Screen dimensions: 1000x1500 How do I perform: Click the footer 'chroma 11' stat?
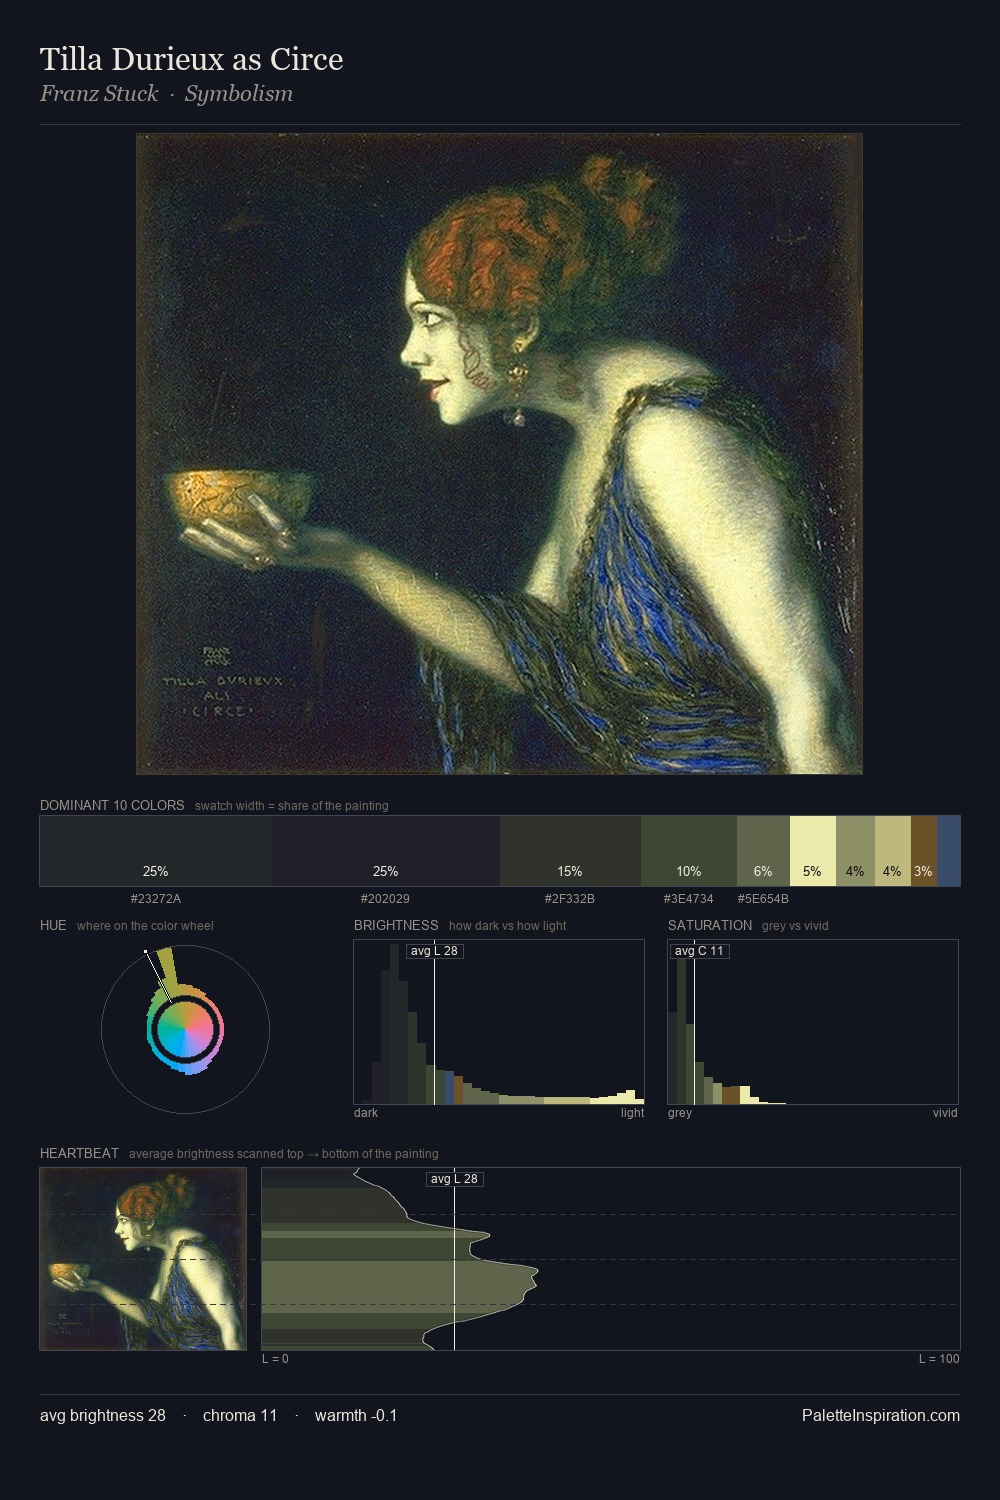pyautogui.click(x=240, y=1415)
